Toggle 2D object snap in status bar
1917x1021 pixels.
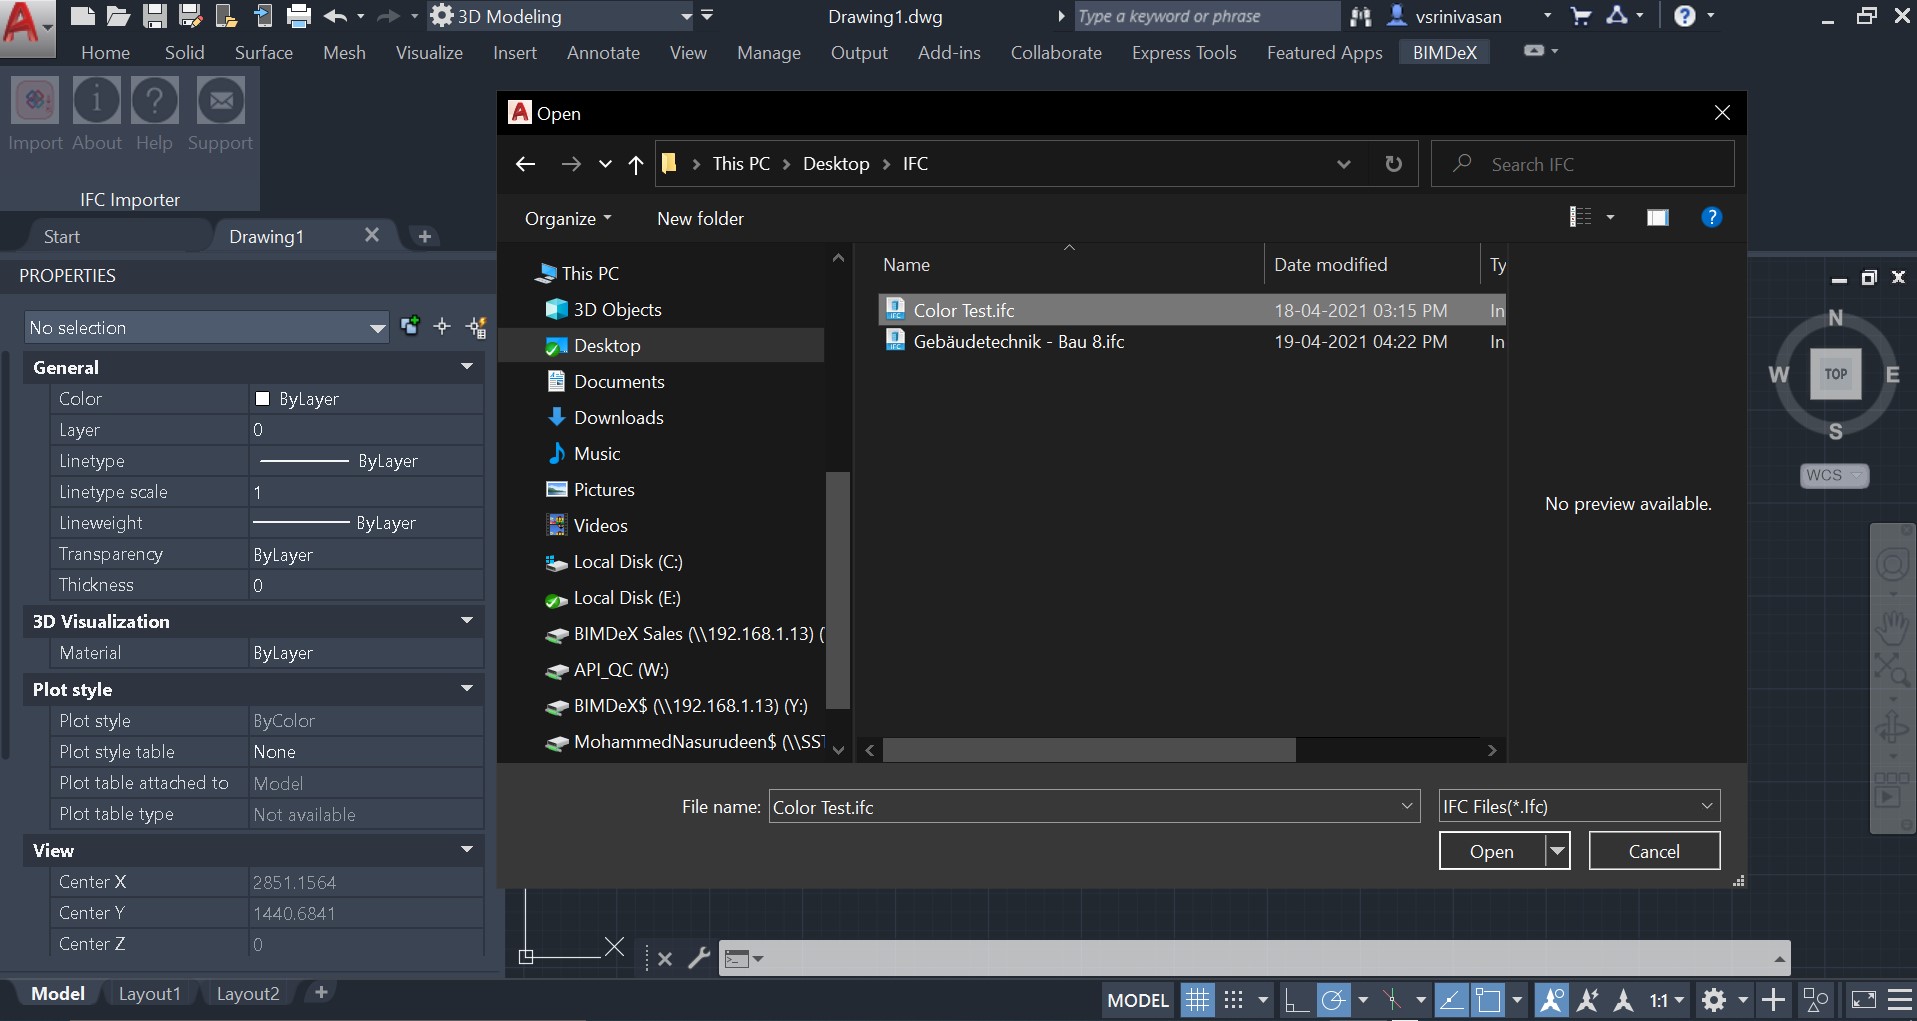tap(1488, 1000)
